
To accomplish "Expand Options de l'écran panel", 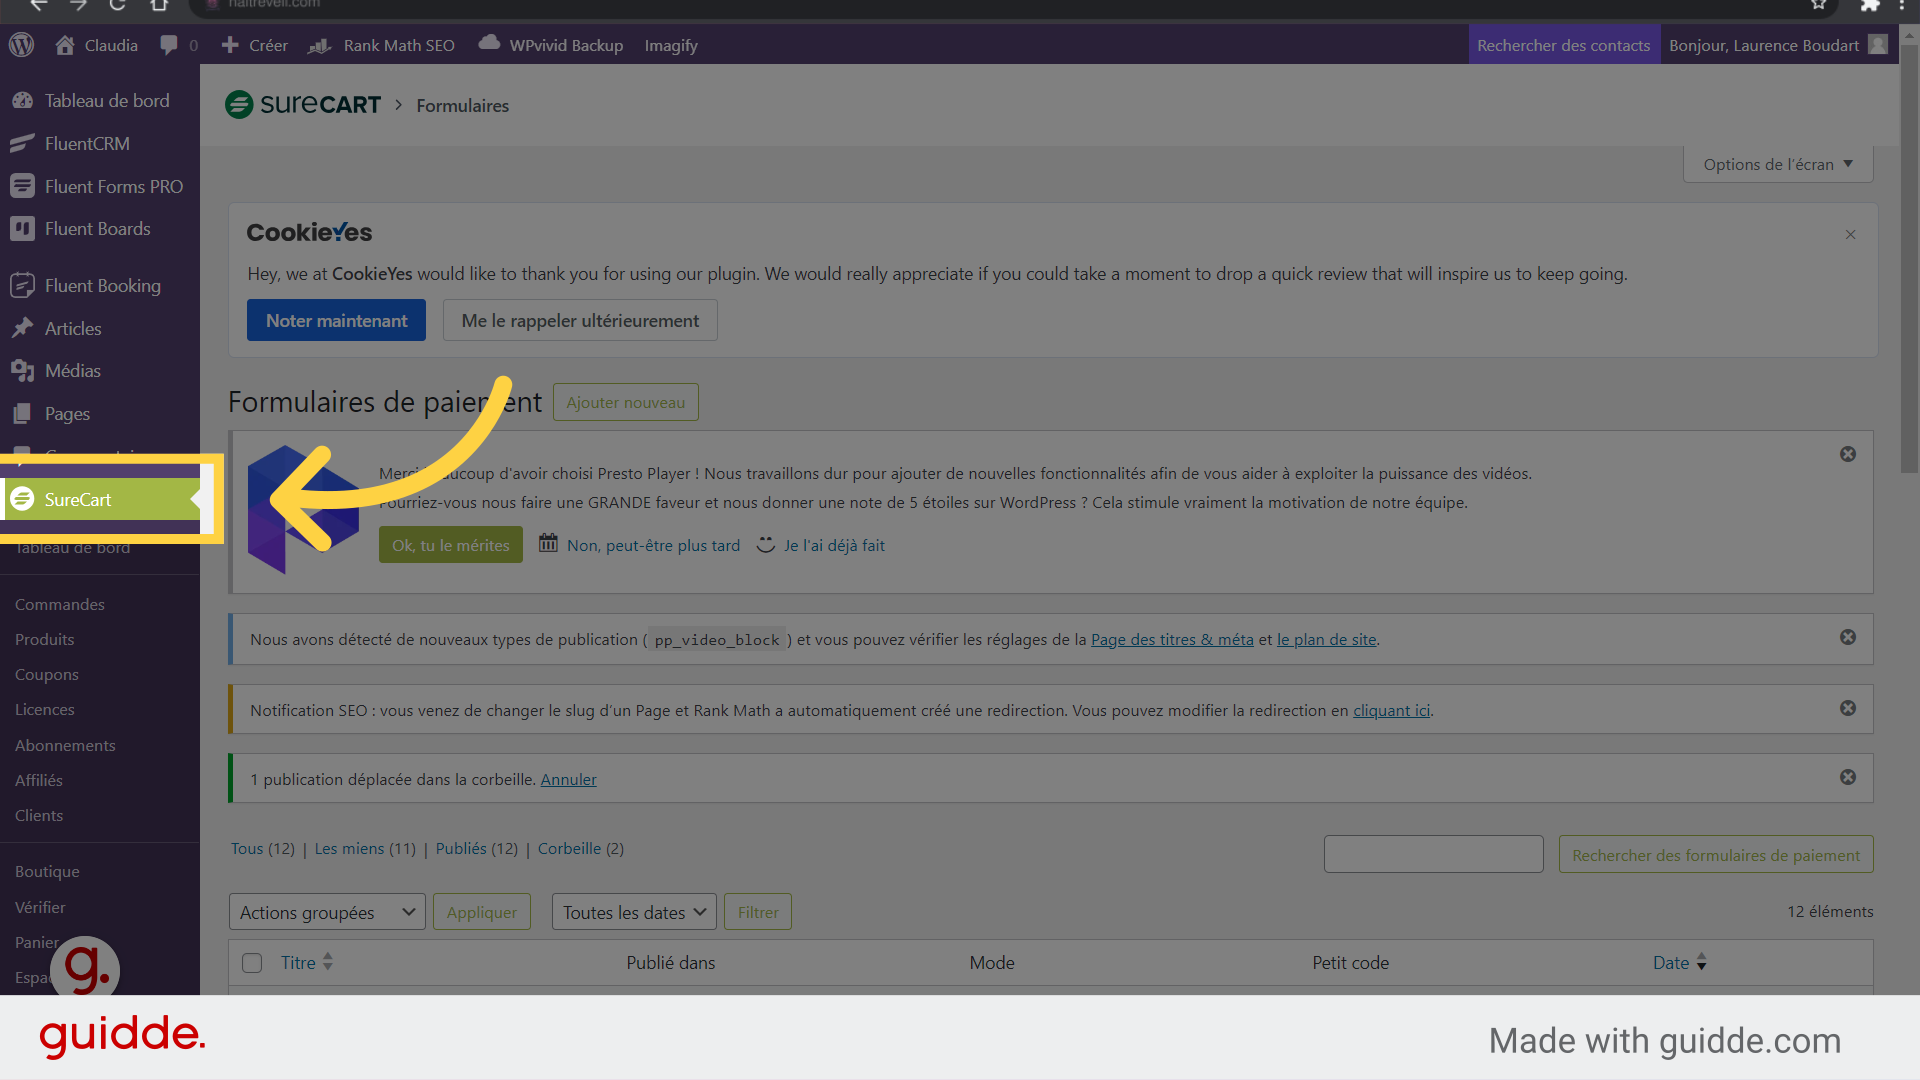I will pos(1778,164).
